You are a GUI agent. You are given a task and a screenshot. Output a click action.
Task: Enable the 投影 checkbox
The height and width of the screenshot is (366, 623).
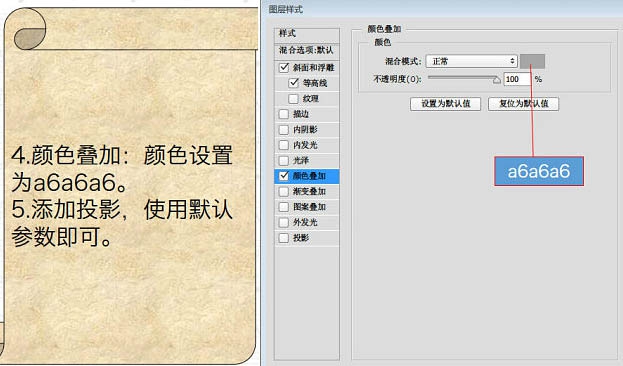click(284, 238)
